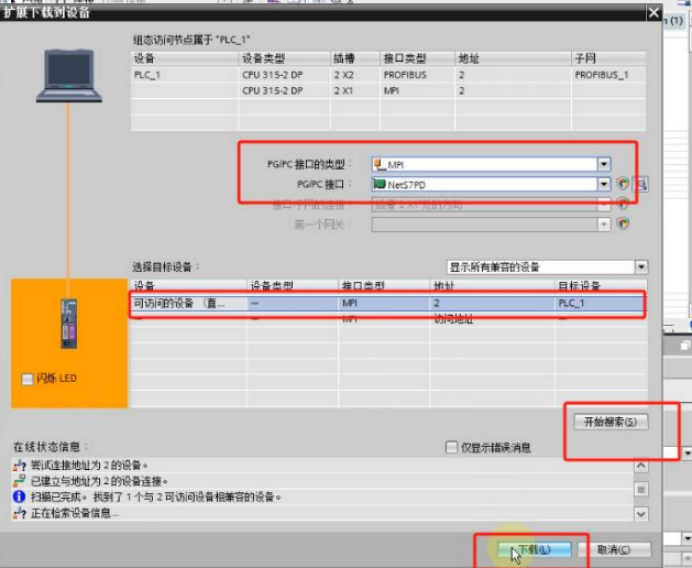
Task: Toggle 仅显示错误消息 checkbox
Action: pyautogui.click(x=451, y=447)
